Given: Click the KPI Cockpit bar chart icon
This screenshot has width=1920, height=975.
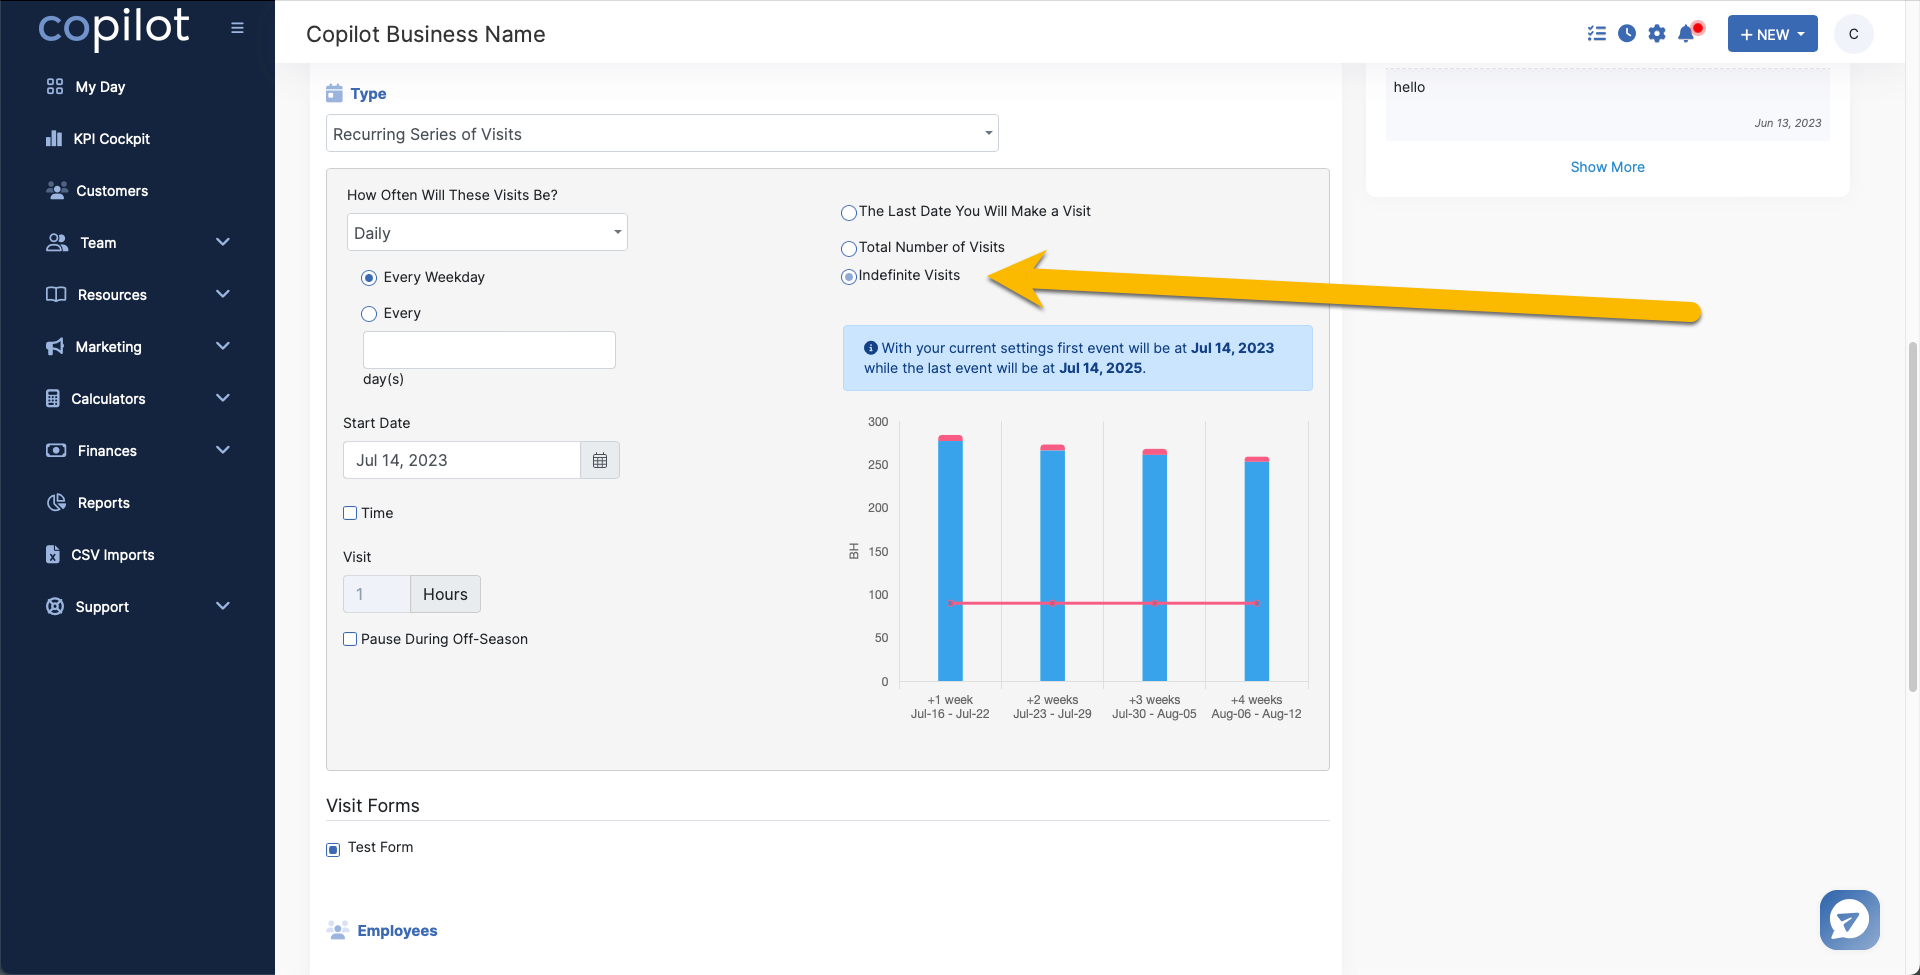Looking at the screenshot, I should (54, 139).
